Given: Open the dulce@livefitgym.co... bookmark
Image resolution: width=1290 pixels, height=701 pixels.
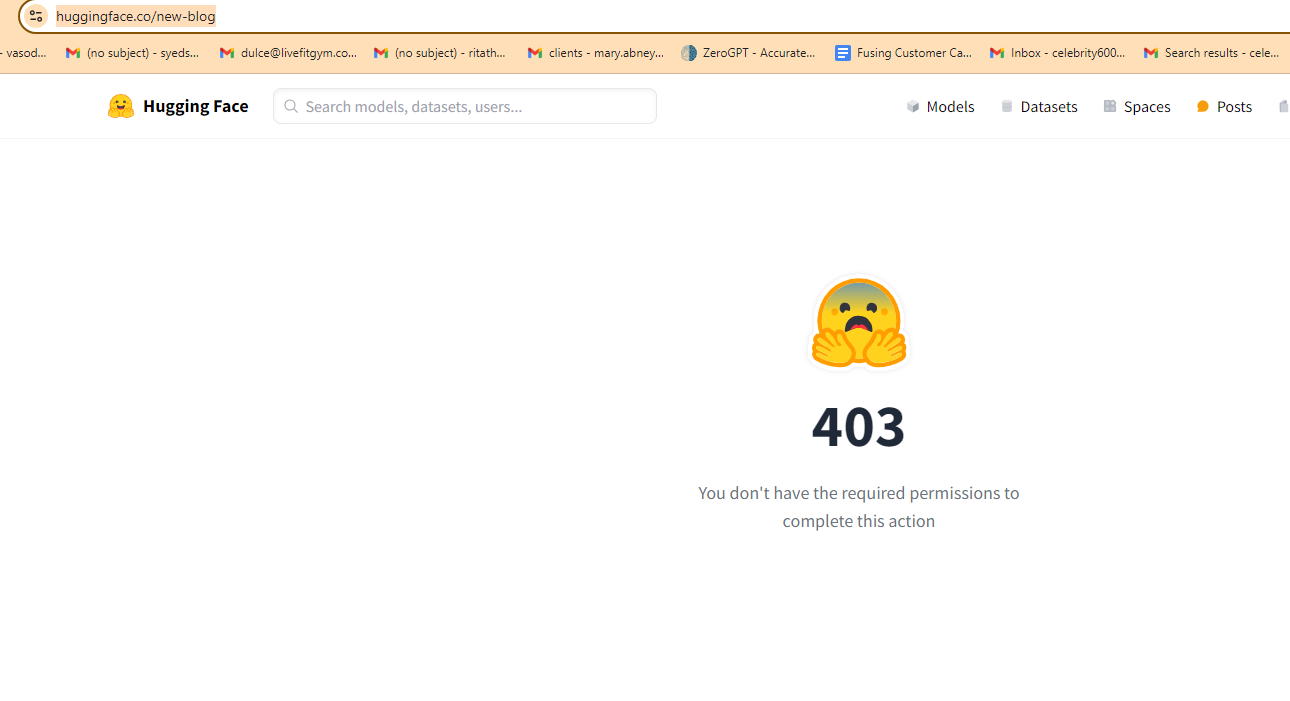Looking at the screenshot, I should pyautogui.click(x=288, y=53).
